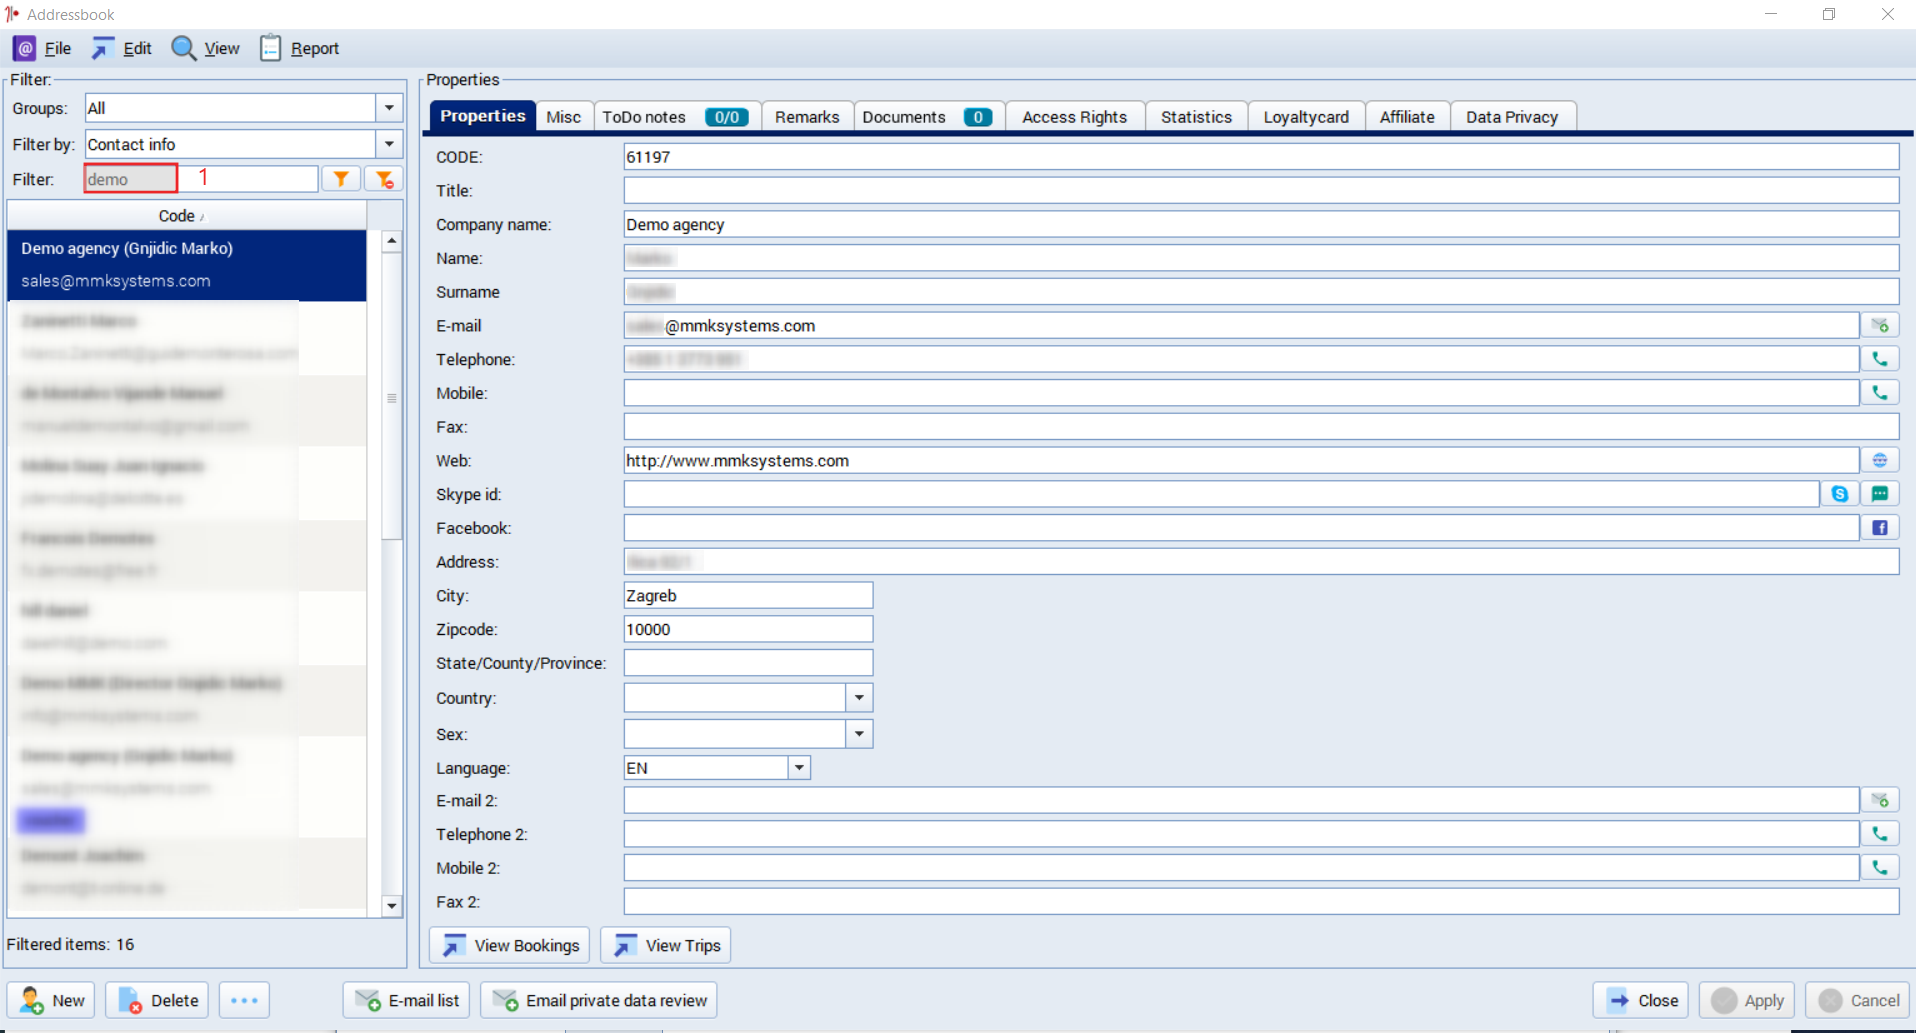Open the website via the Web globe icon
The width and height of the screenshot is (1916, 1033).
point(1880,460)
